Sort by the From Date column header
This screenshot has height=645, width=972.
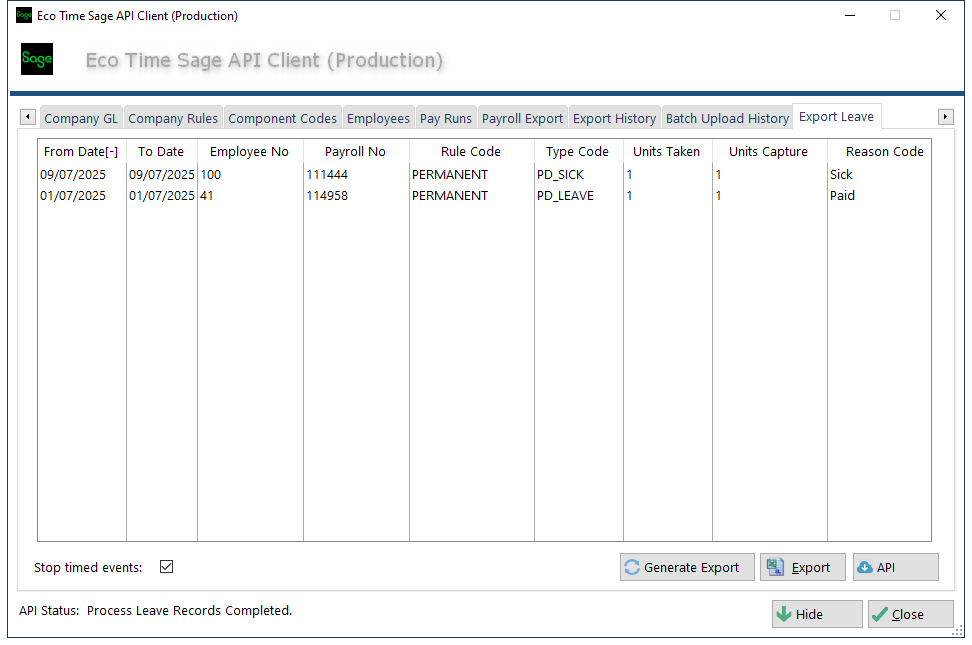[x=81, y=152]
